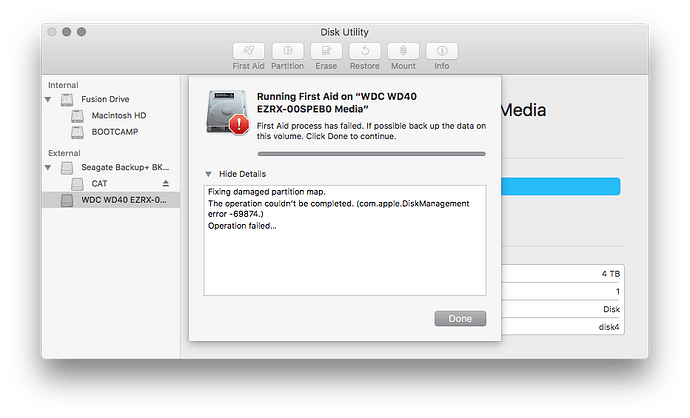Click the hard drive error icon in dialog

click(x=227, y=112)
